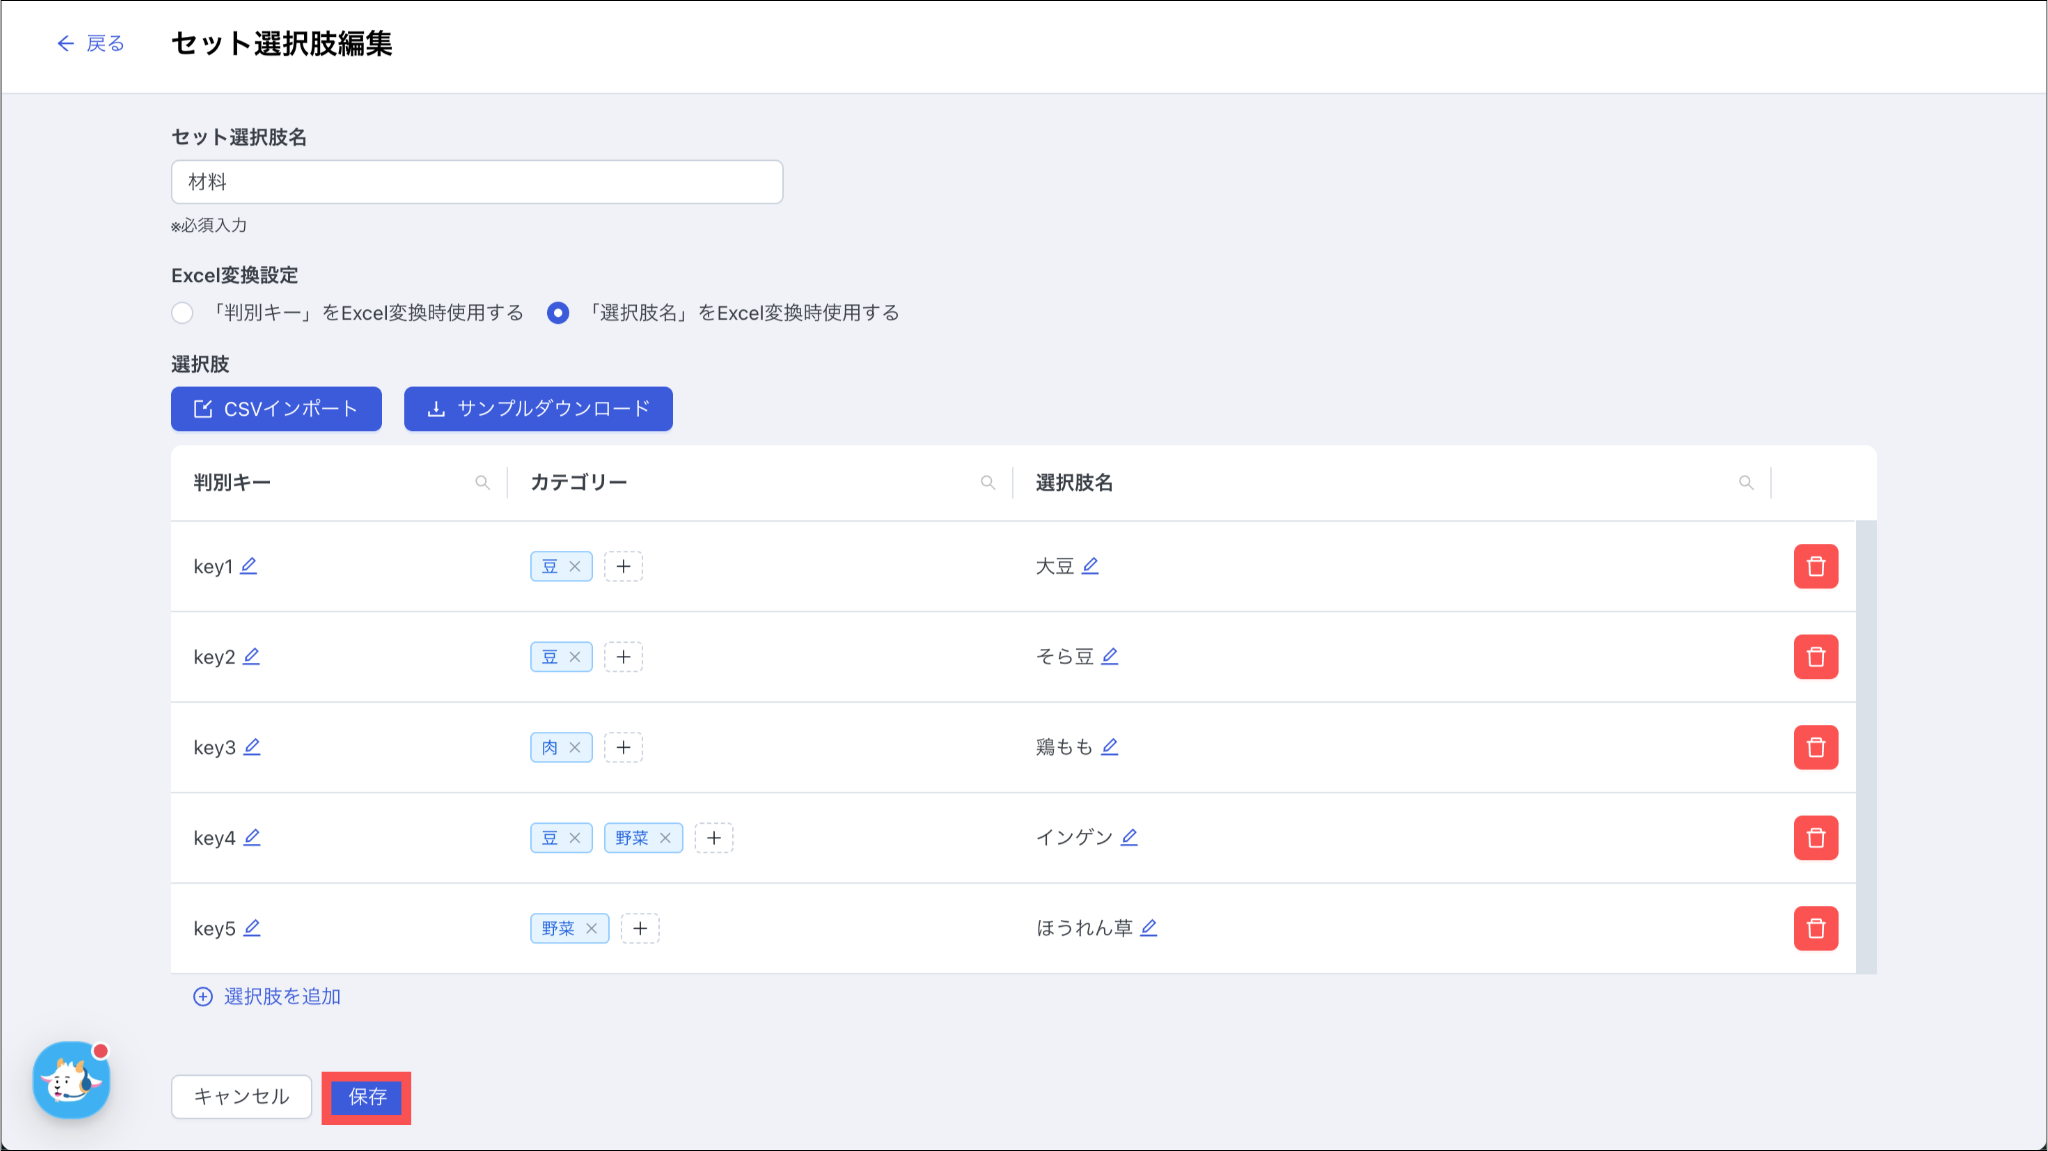This screenshot has height=1151, width=2048.
Task: Edit the インゲン option name pencil
Action: tap(1129, 837)
